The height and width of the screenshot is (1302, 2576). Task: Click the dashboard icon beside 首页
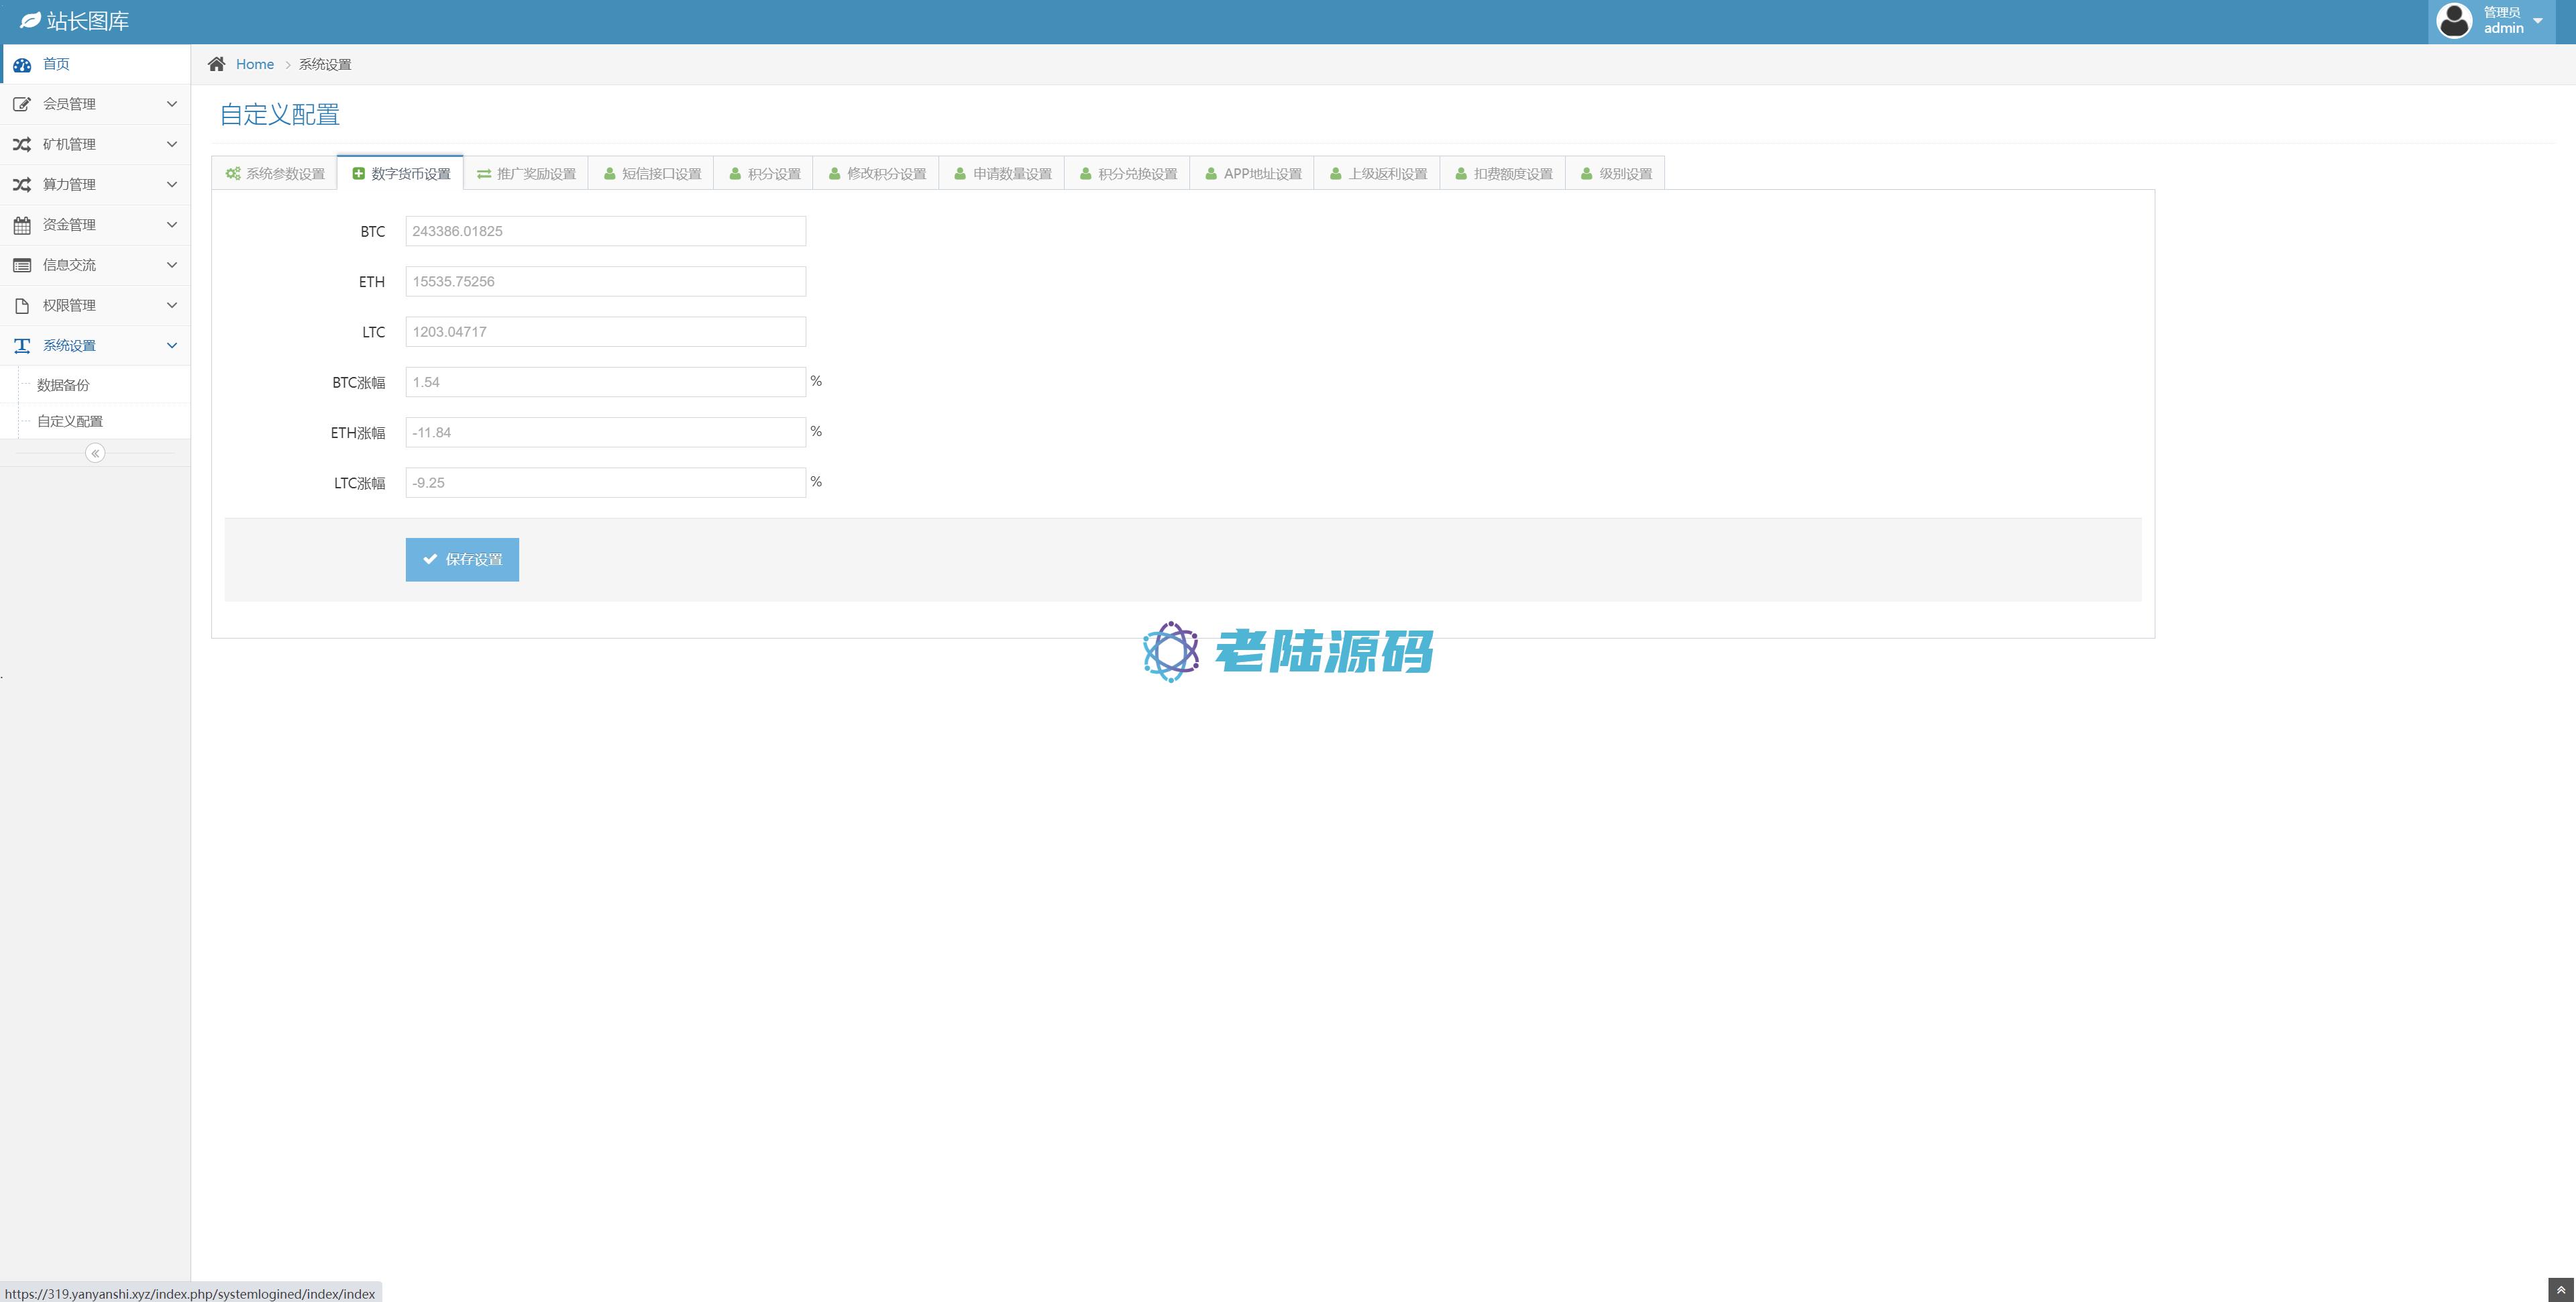coord(22,64)
